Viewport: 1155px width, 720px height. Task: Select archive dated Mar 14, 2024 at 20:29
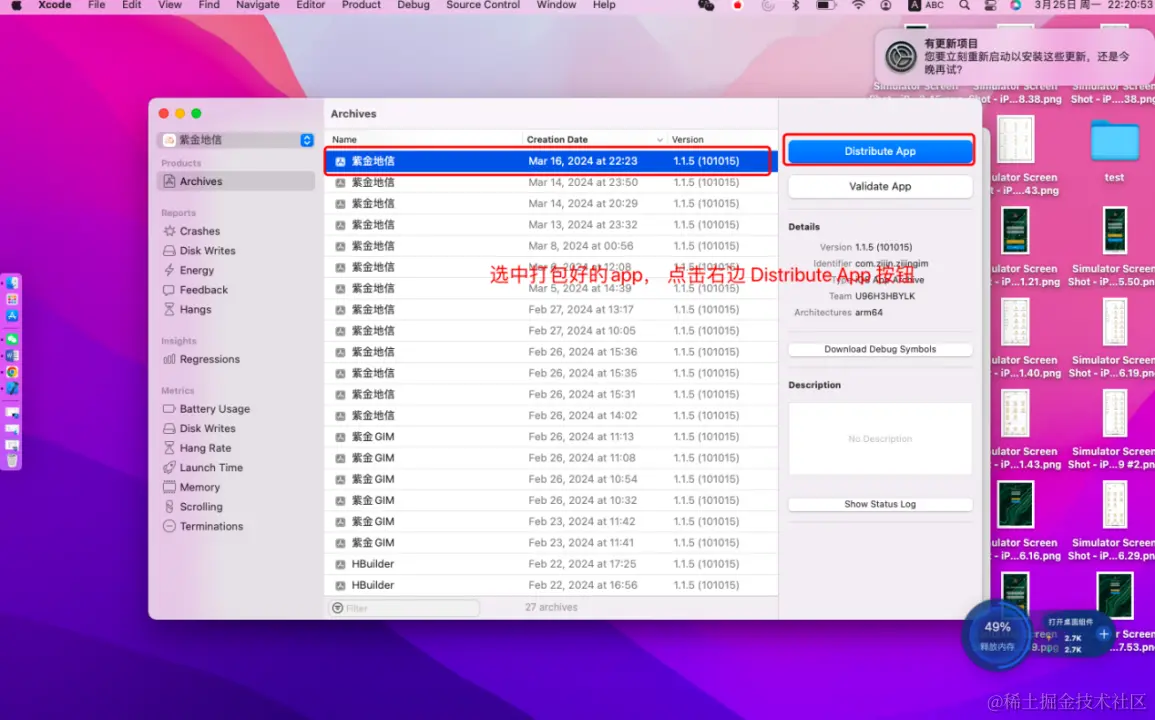[551, 203]
